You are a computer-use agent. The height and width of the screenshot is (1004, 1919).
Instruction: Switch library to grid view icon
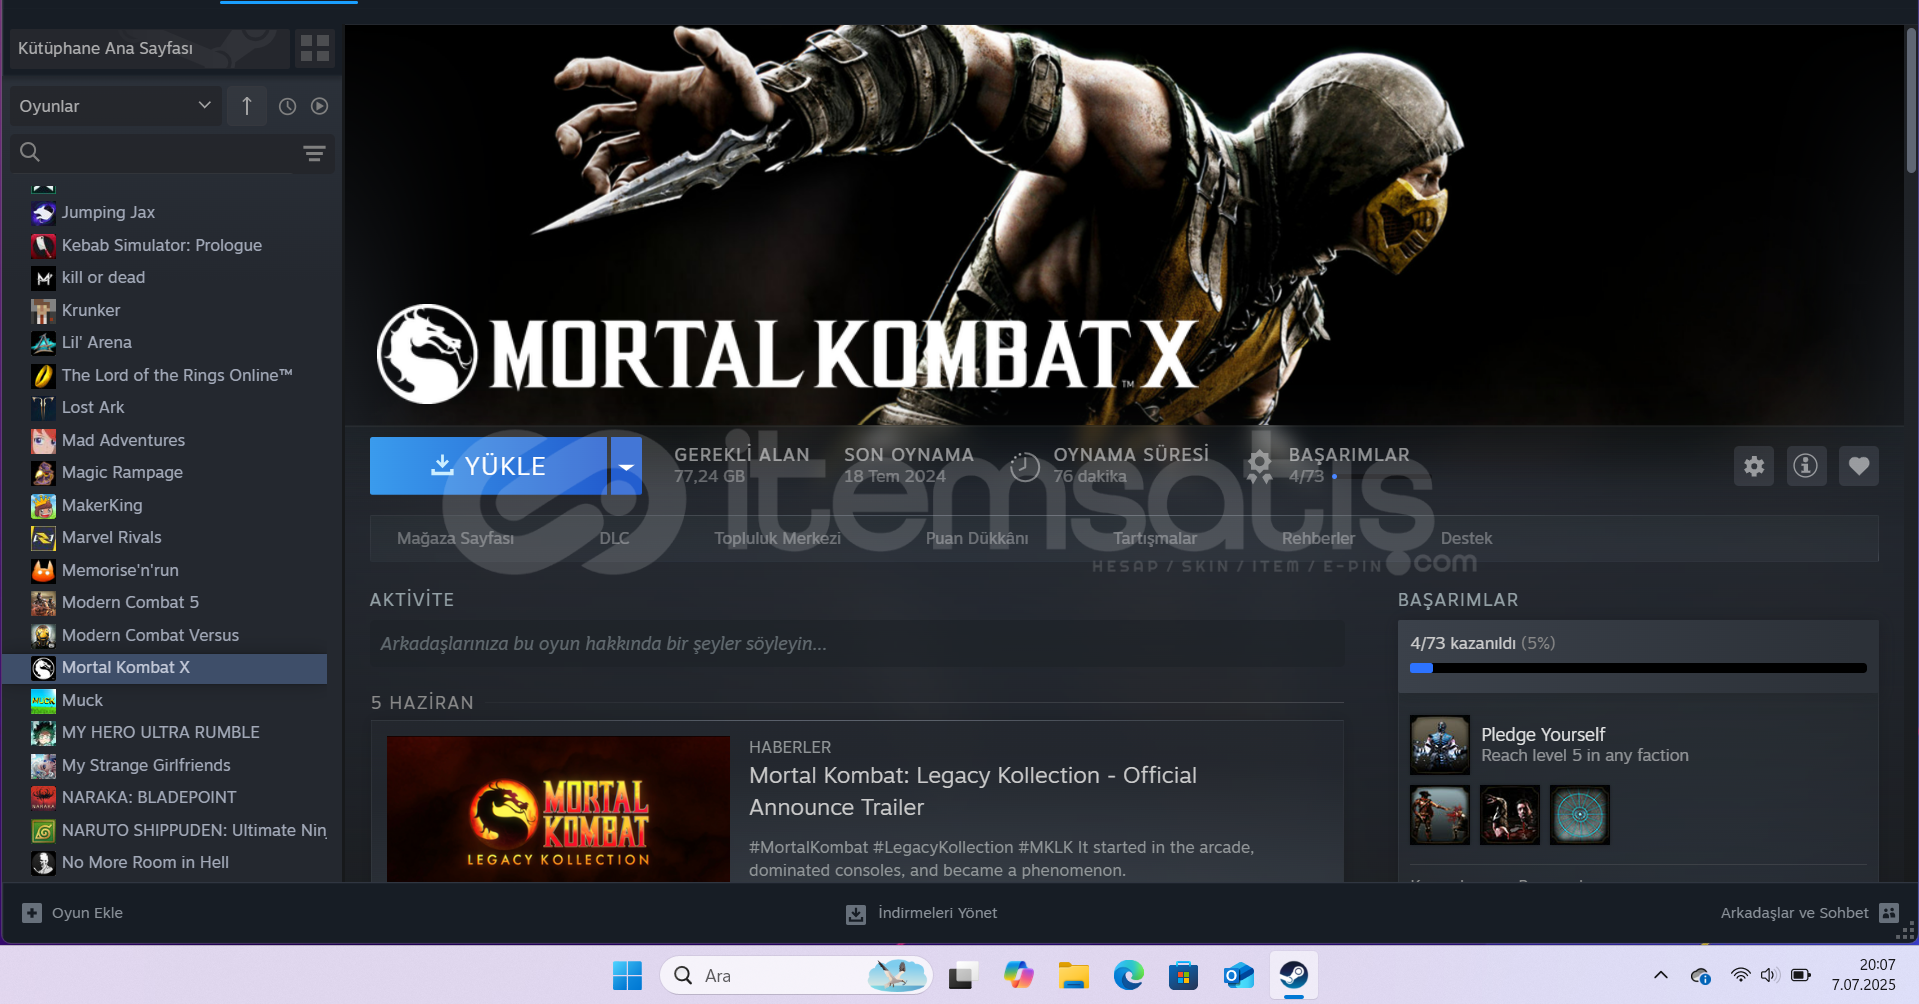point(315,48)
